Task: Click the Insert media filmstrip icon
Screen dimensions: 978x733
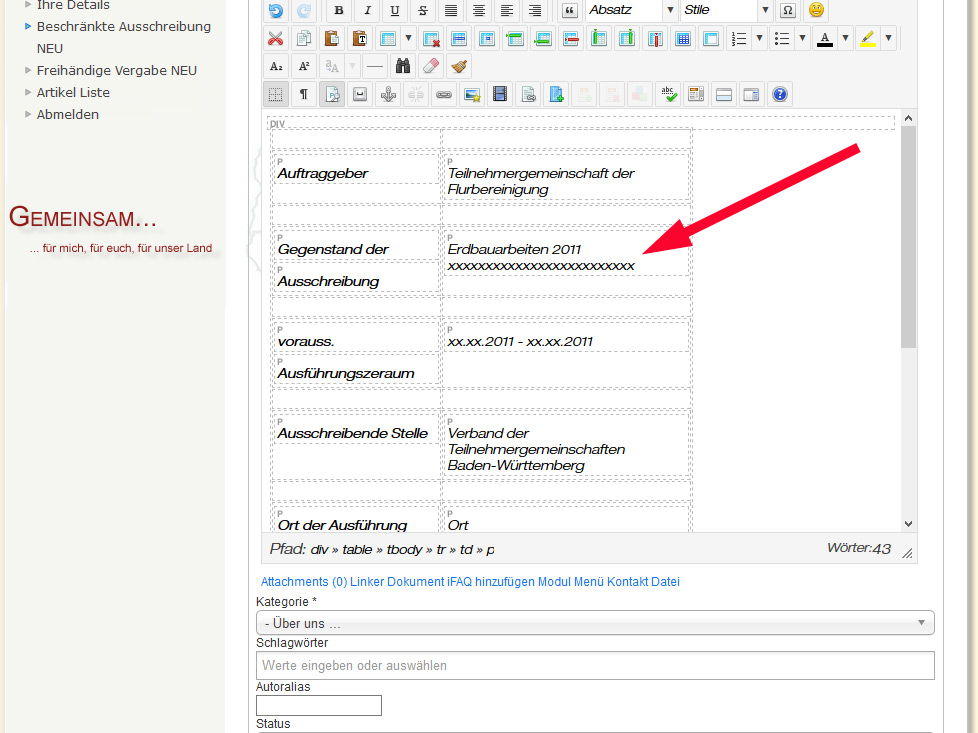Action: [x=500, y=95]
